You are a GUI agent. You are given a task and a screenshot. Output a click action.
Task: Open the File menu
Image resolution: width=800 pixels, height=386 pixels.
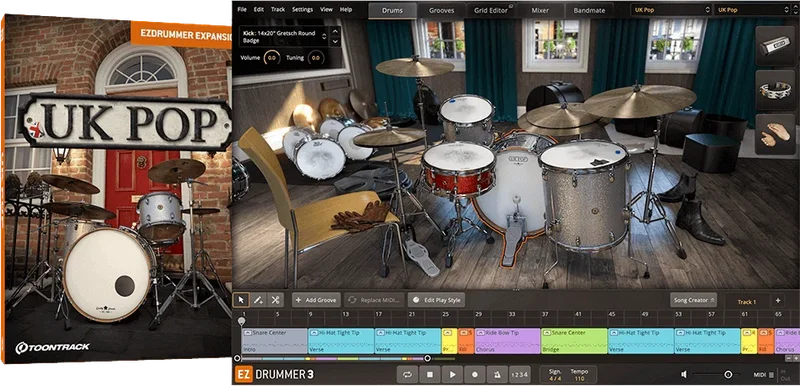[242, 9]
